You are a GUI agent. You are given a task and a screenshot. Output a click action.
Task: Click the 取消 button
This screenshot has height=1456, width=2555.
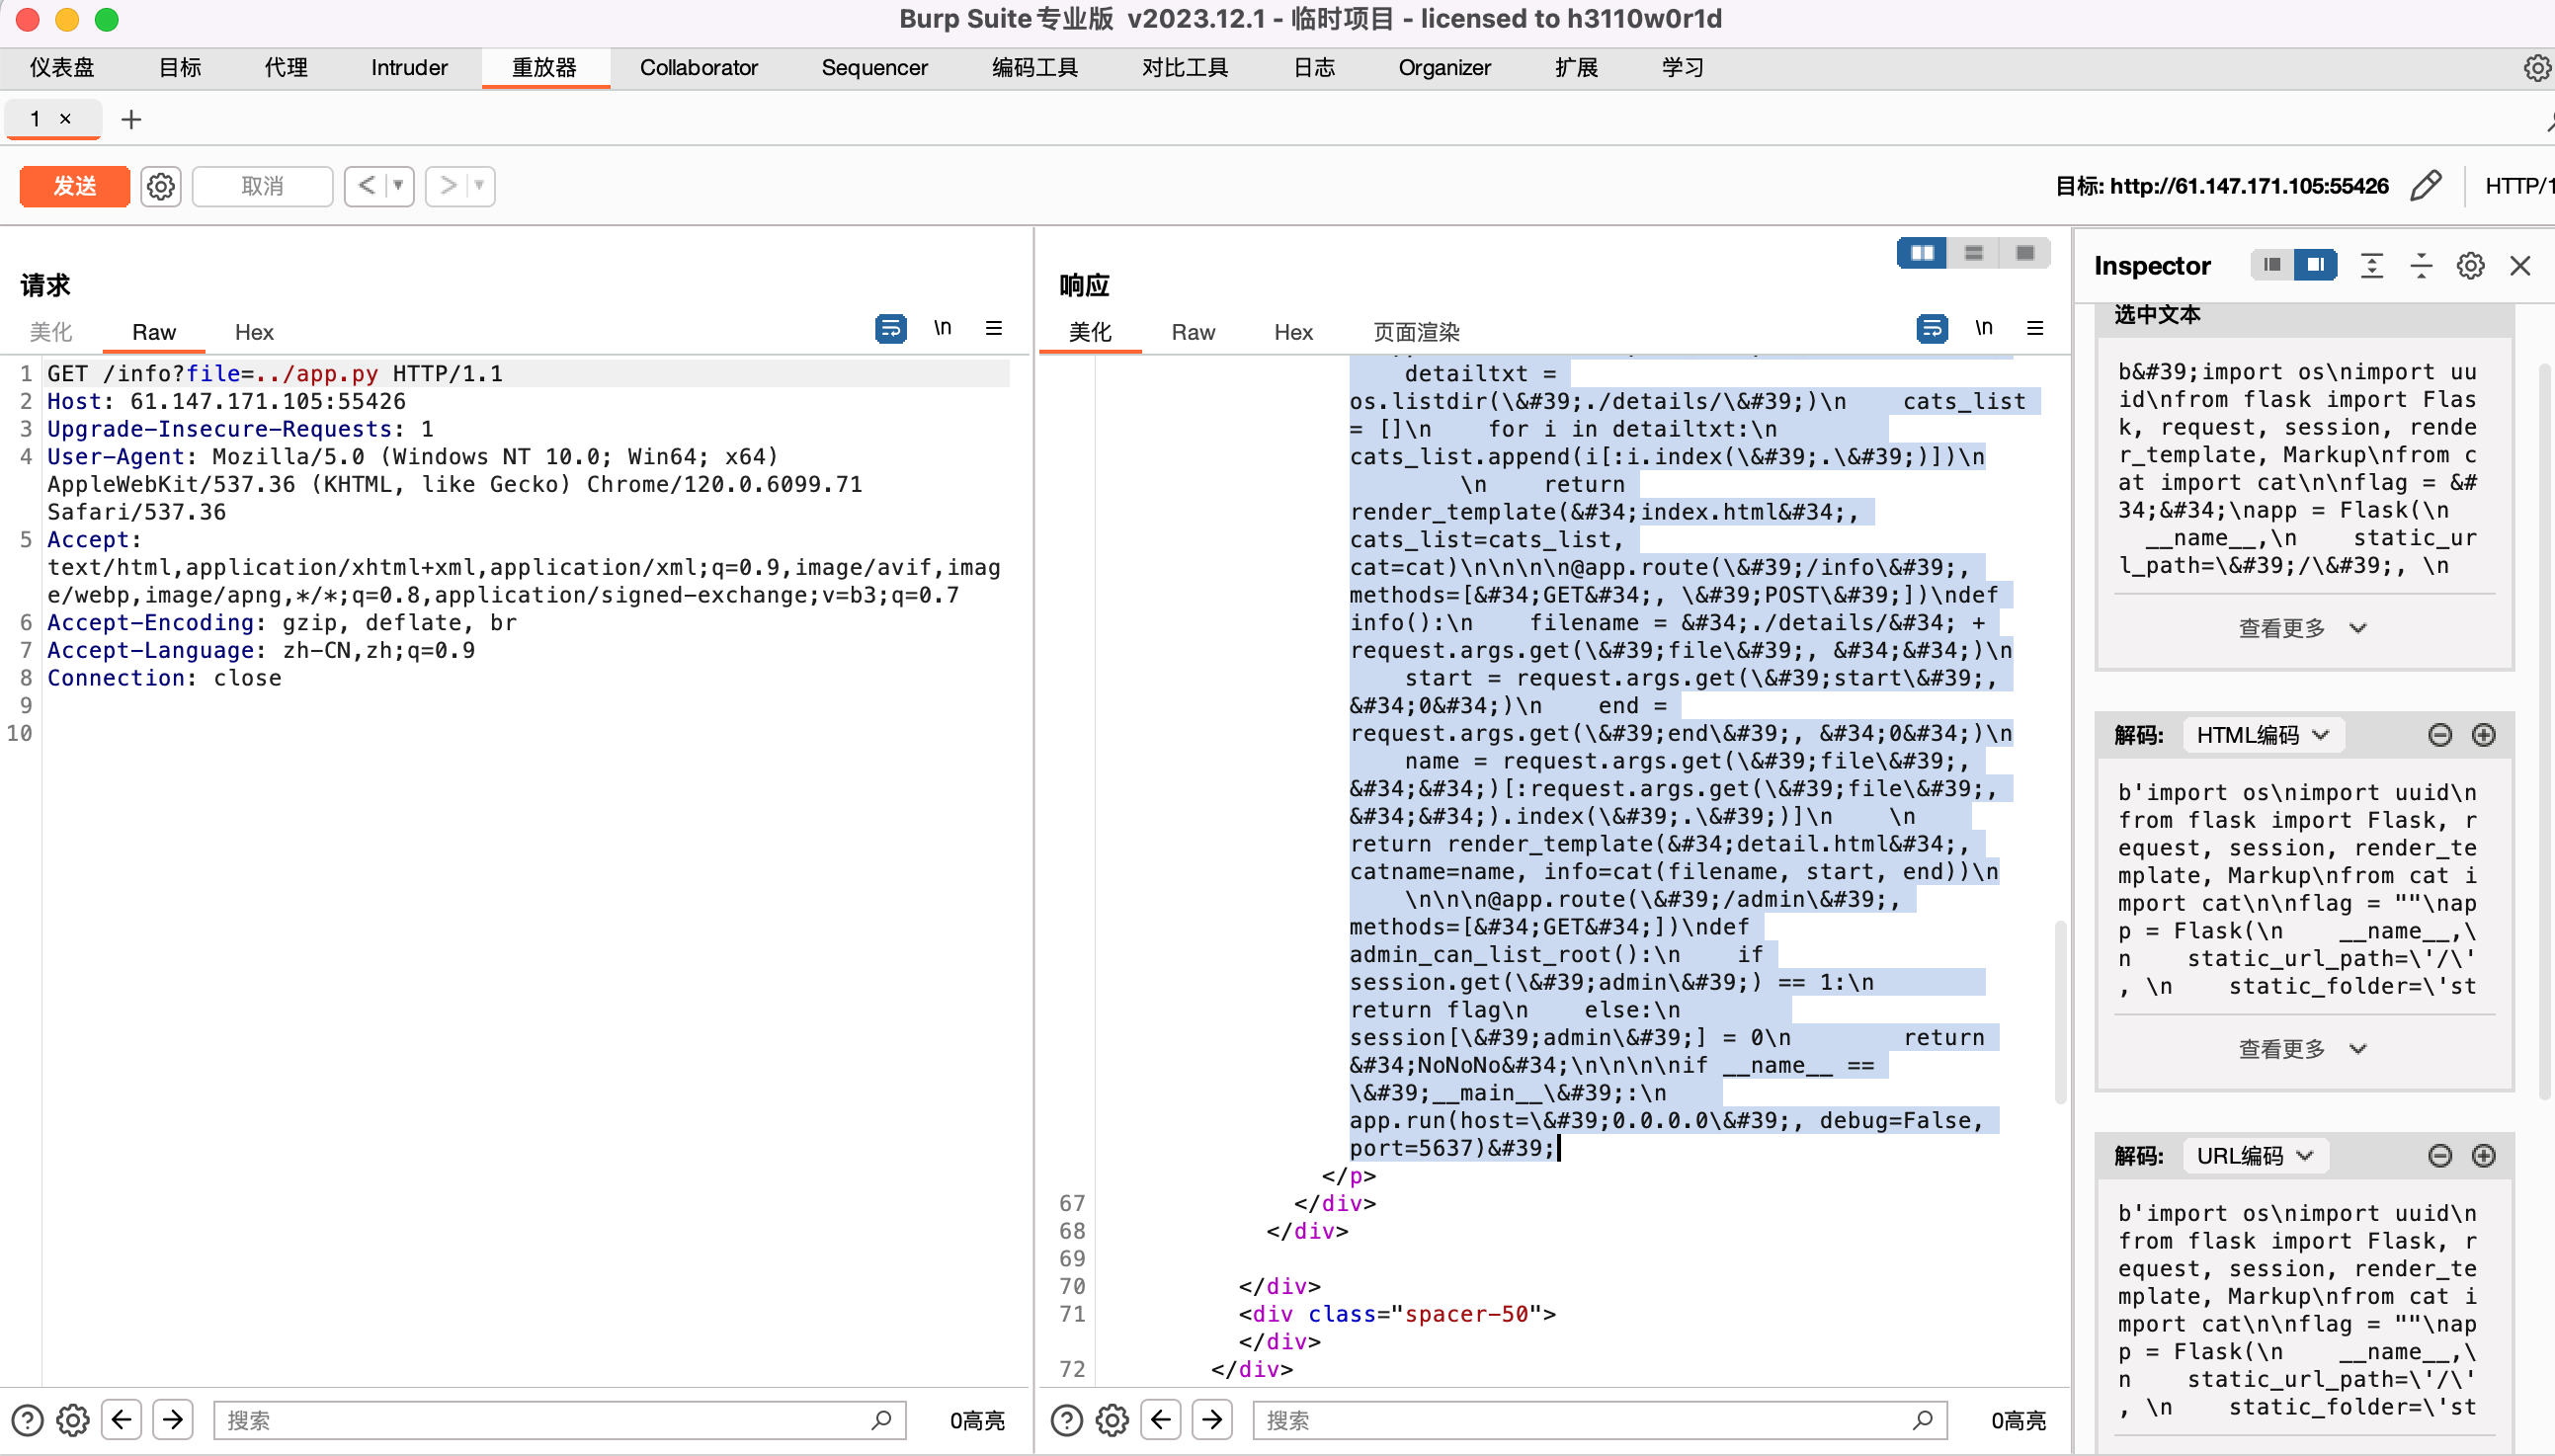point(262,186)
